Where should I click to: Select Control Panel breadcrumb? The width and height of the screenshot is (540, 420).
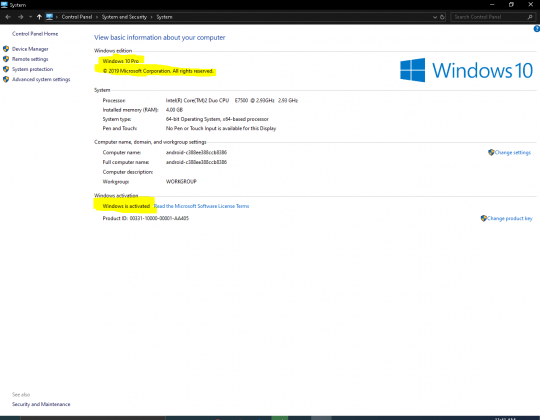click(77, 17)
